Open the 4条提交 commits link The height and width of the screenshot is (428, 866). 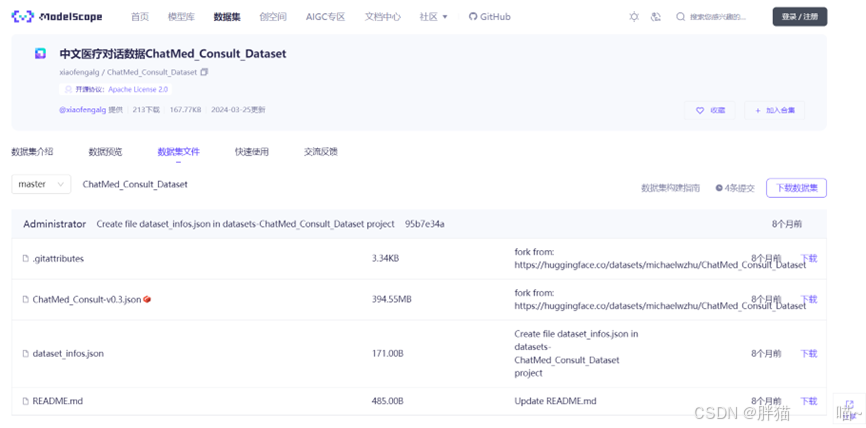735,188
